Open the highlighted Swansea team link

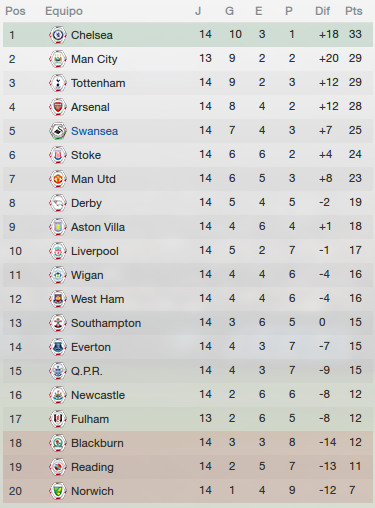[94, 131]
